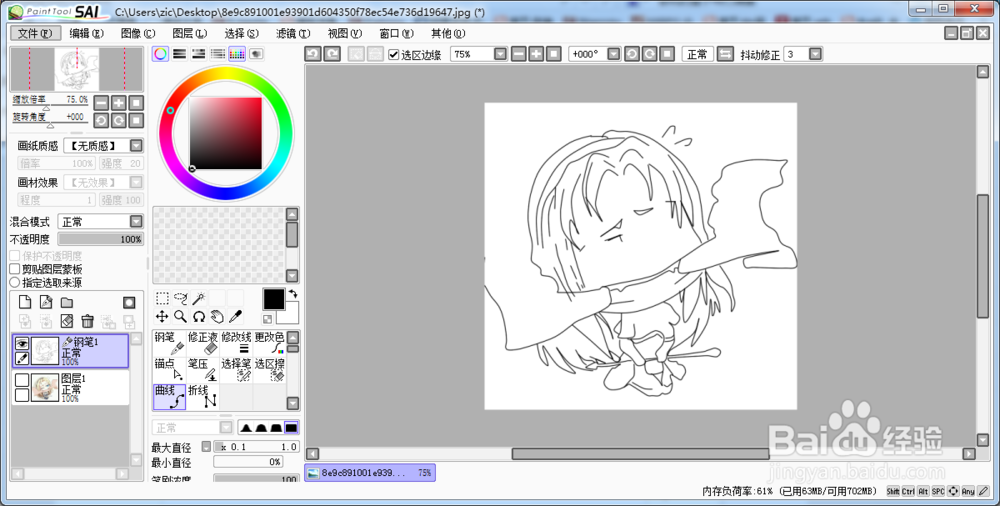Open the 图层(L) menu
The image size is (1000, 506).
pyautogui.click(x=189, y=33)
